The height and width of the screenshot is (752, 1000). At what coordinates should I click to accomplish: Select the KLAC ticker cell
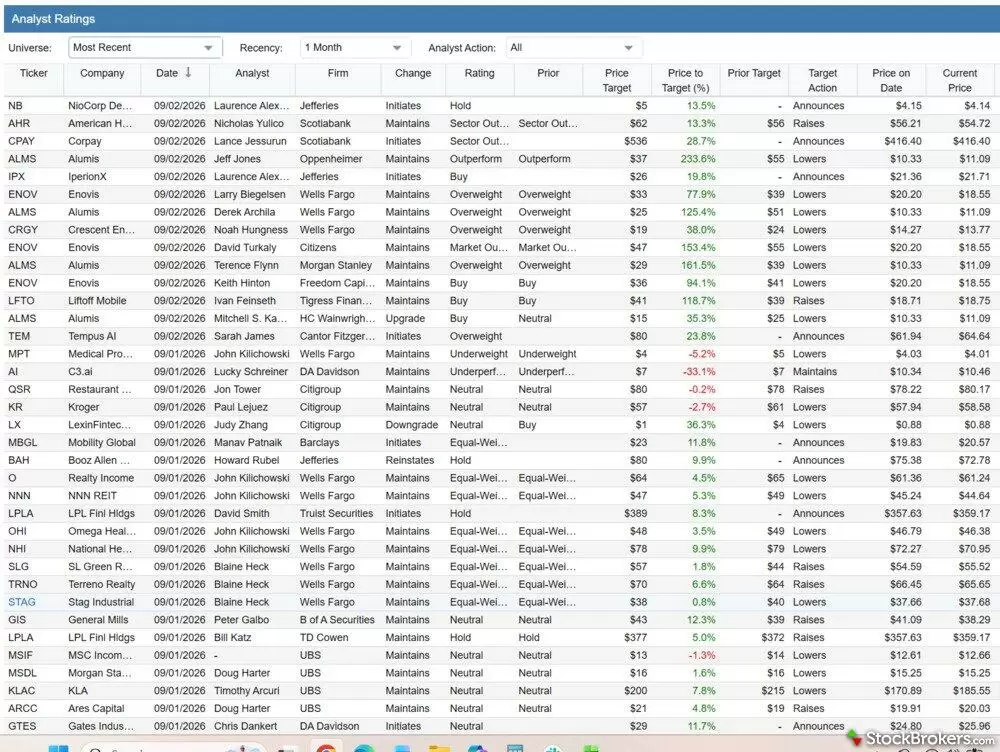22,690
